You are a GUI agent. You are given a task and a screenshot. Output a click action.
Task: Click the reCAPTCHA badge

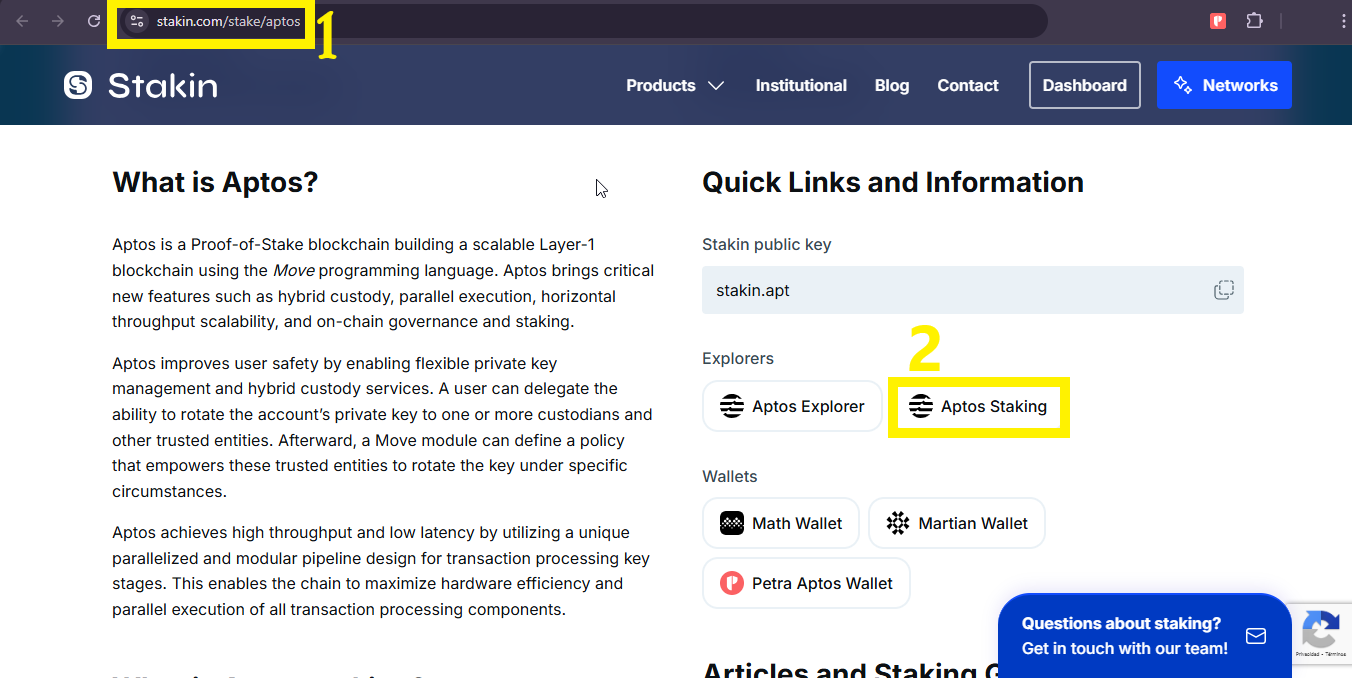pyautogui.click(x=1322, y=632)
